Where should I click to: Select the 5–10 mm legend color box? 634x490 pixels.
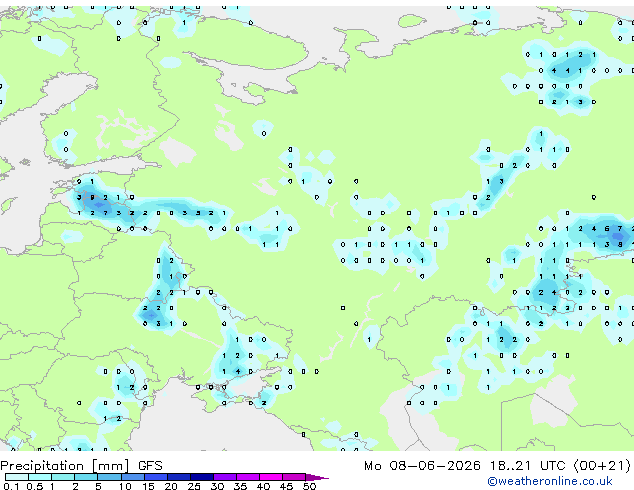(110, 477)
